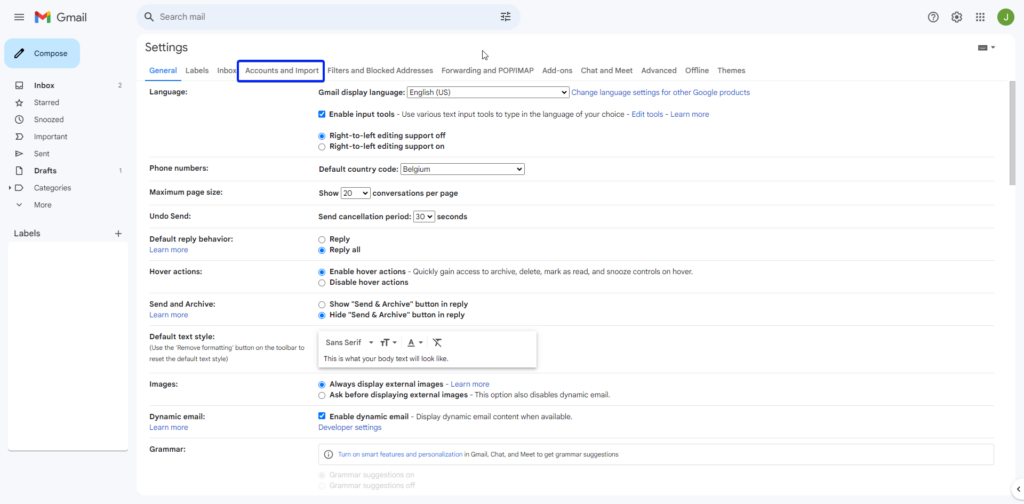Click the search options filter icon

tap(505, 17)
